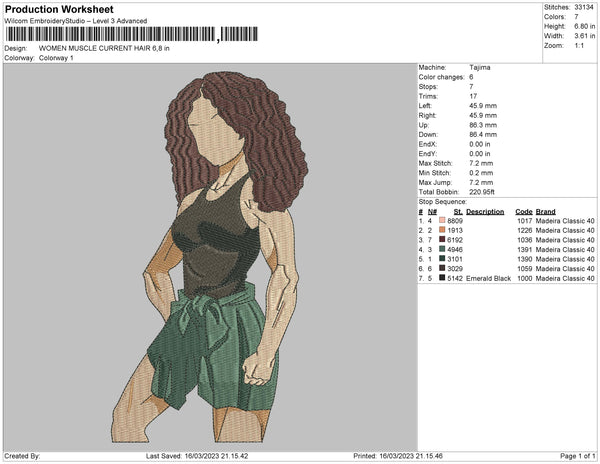Select the Down value 86.4 mm
Viewport: 600px width, 464px height.
(x=483, y=135)
